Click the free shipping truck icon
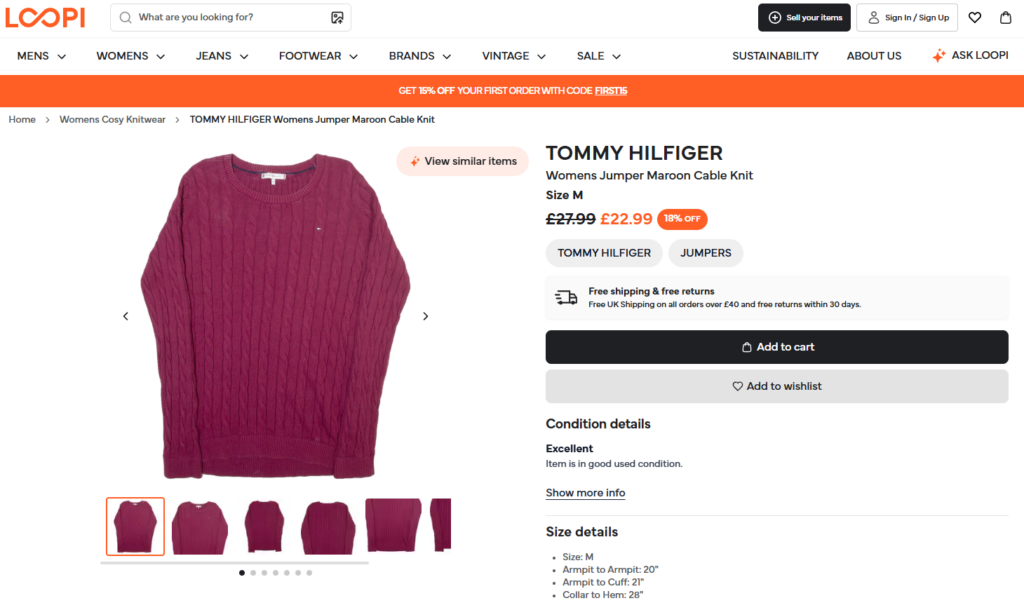The height and width of the screenshot is (610, 1024). tap(566, 296)
